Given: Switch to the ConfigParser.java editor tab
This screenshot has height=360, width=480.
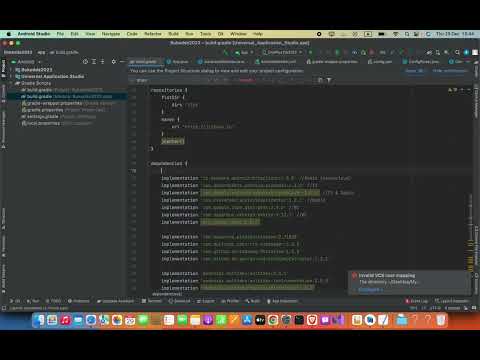Looking at the screenshot, I should pos(421,62).
